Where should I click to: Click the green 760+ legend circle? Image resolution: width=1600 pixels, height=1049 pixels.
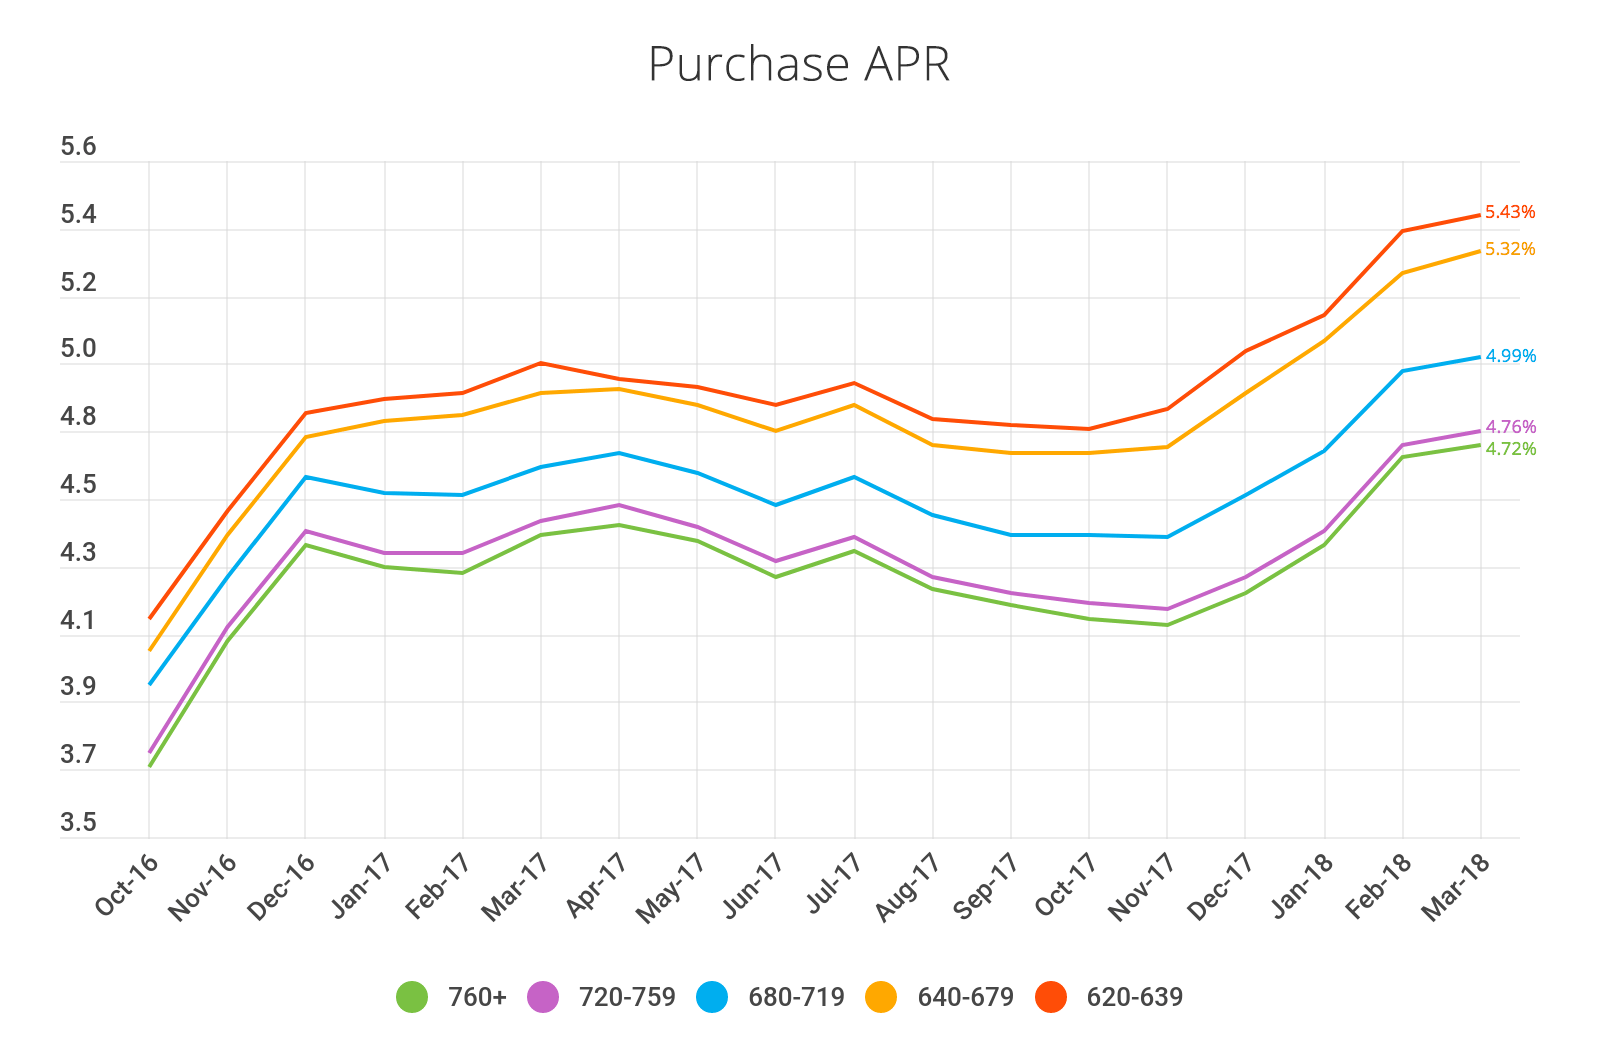(411, 997)
